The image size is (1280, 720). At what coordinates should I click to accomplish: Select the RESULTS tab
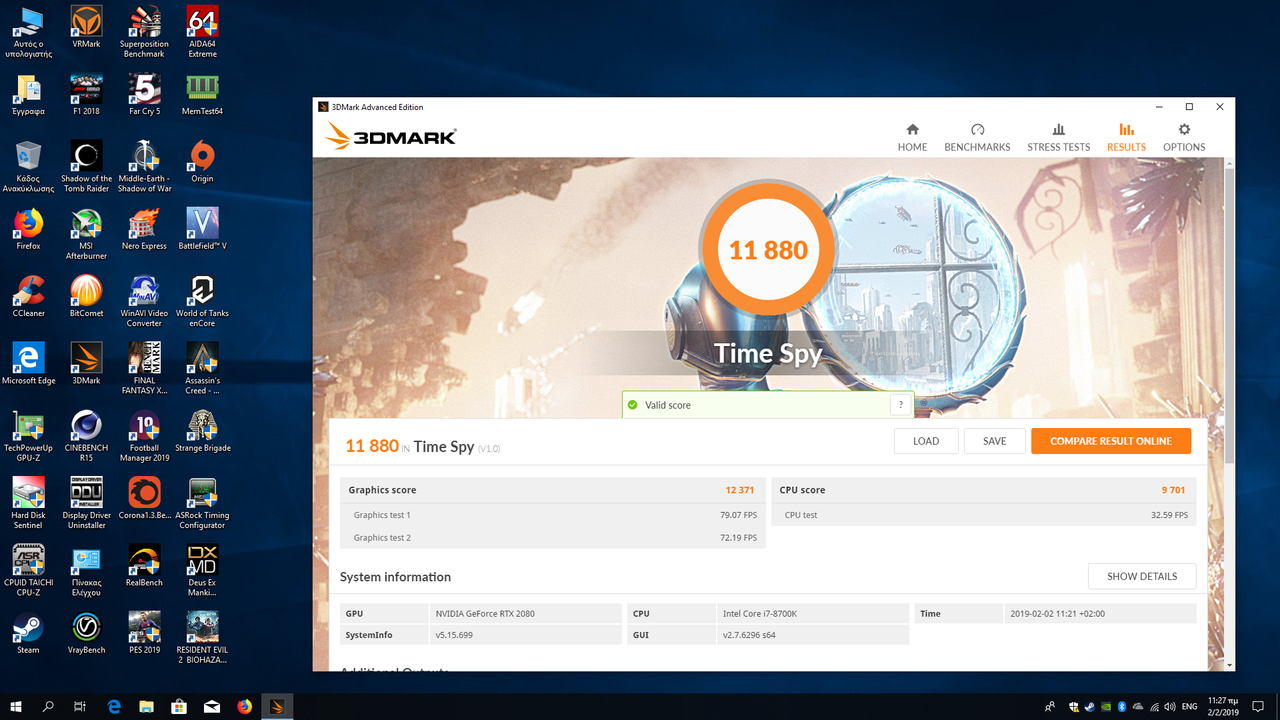1126,138
